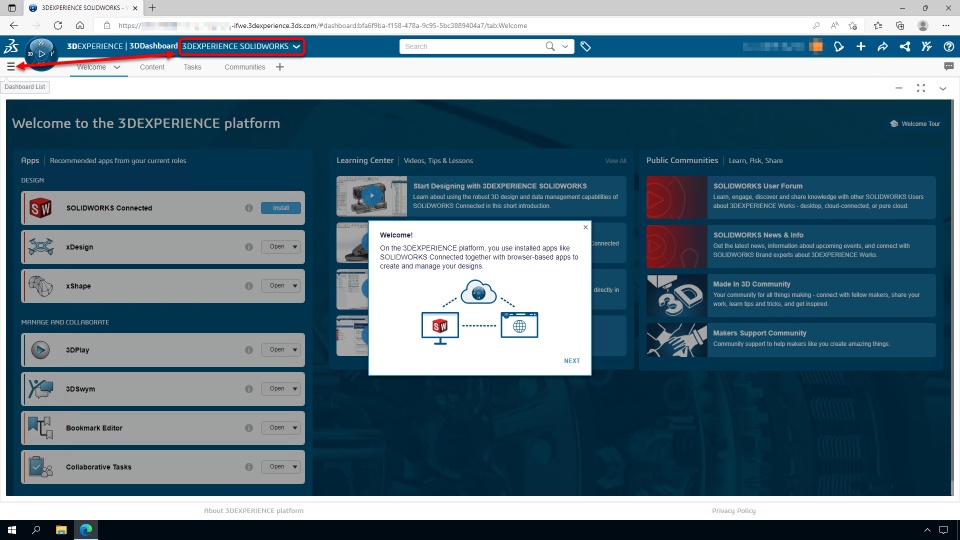
Task: Open About 3DEXPERIENCE platform link
Action: 253,511
